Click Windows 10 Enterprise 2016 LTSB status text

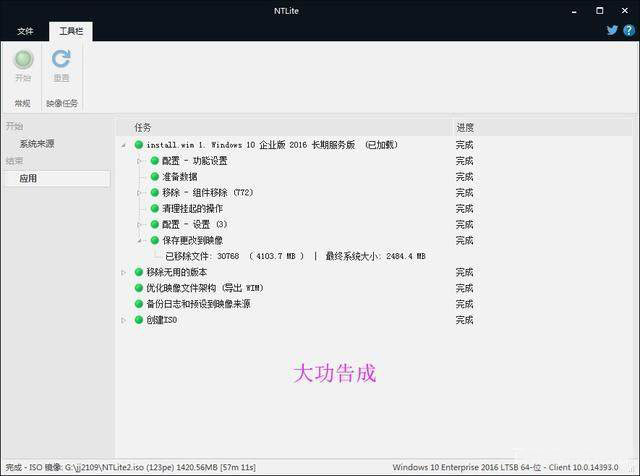(x=505, y=467)
